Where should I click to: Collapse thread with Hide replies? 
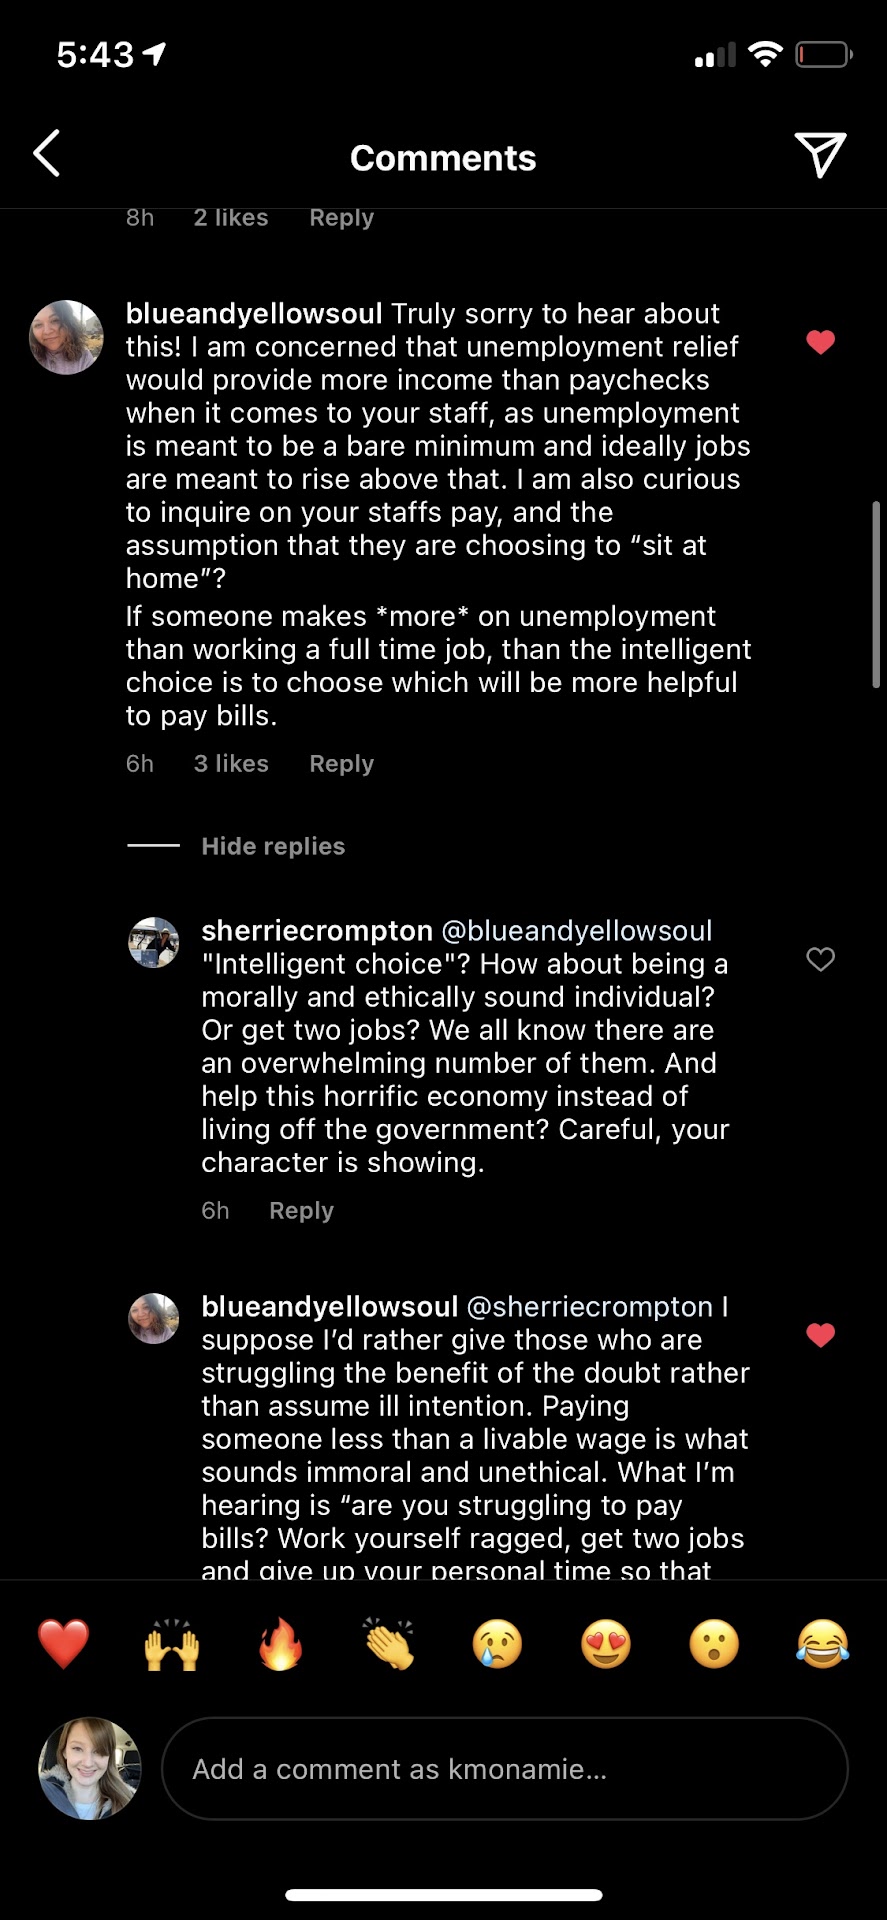(x=273, y=846)
